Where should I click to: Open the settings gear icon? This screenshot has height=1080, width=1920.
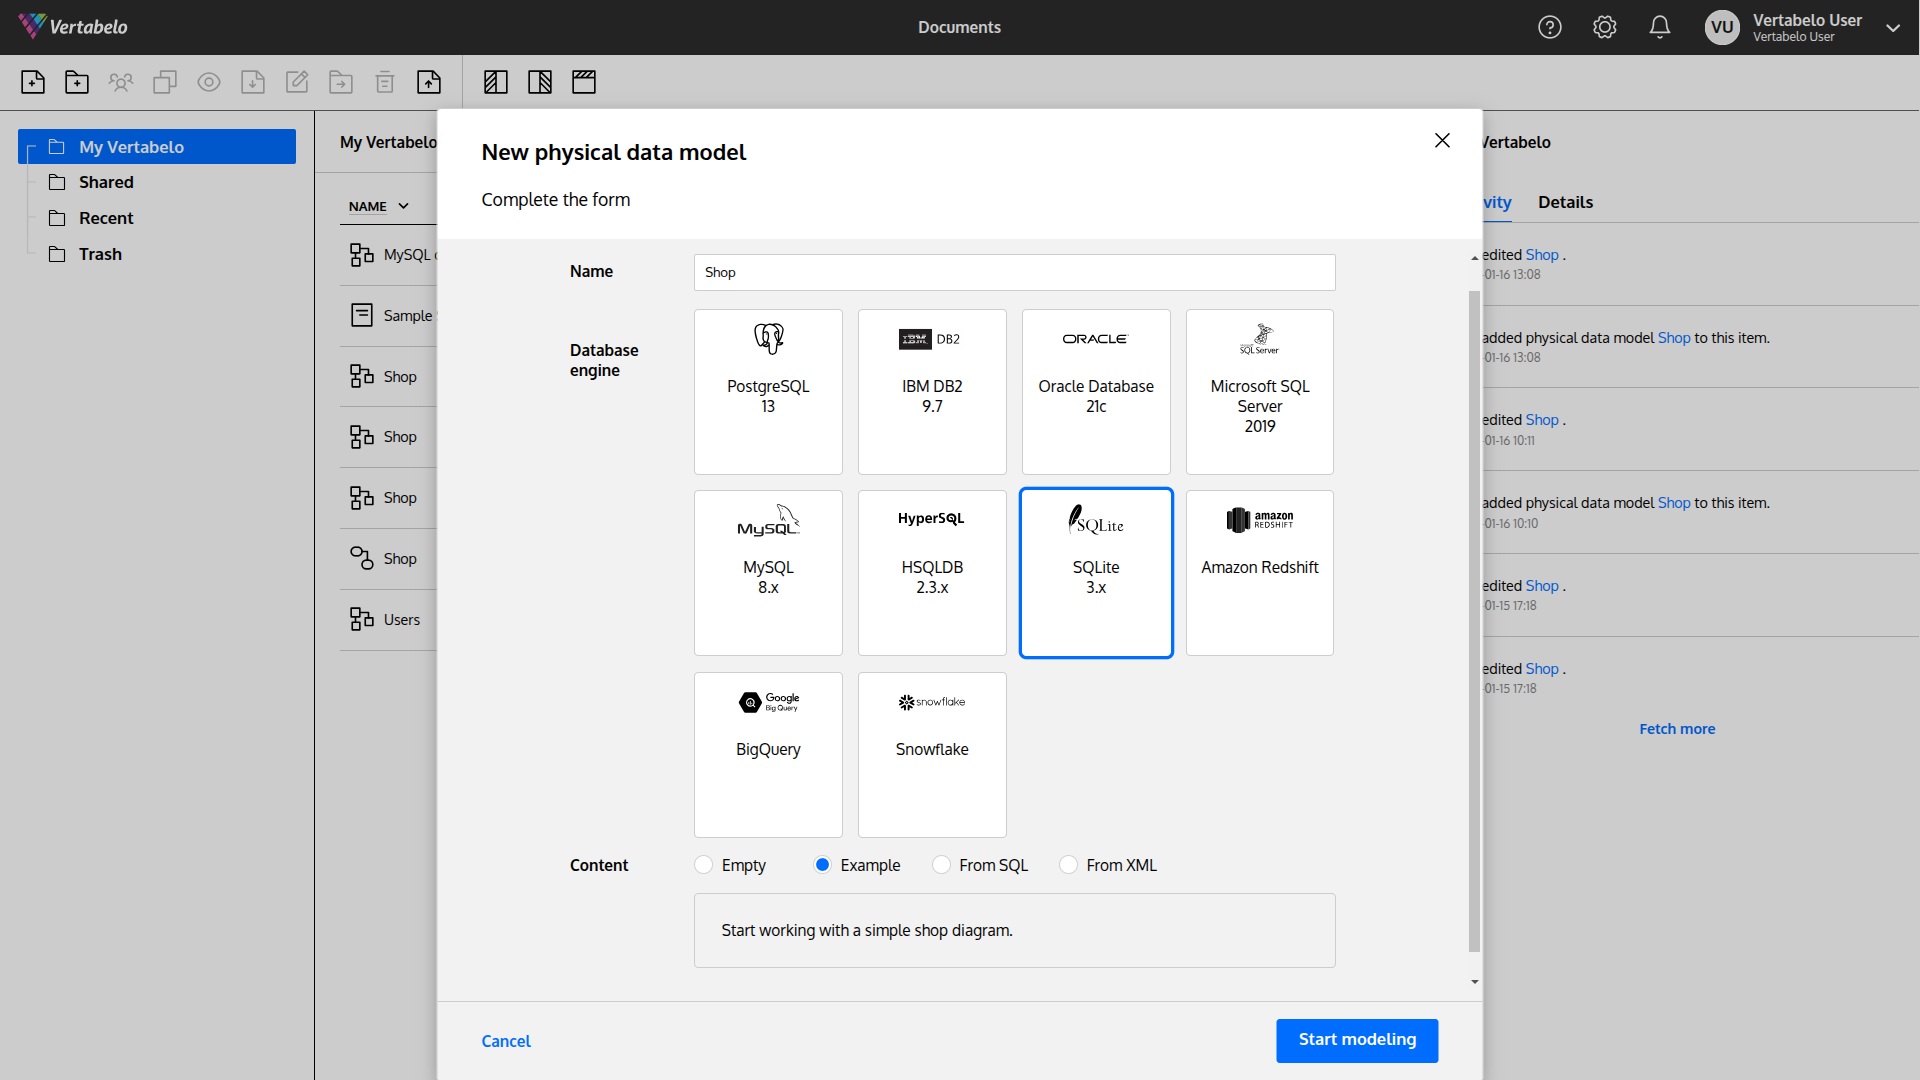tap(1605, 27)
